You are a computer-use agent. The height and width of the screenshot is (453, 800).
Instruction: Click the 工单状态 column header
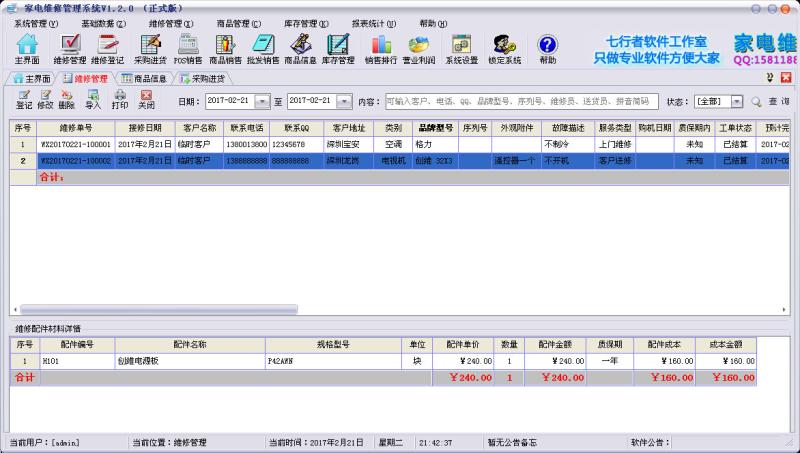(x=736, y=128)
